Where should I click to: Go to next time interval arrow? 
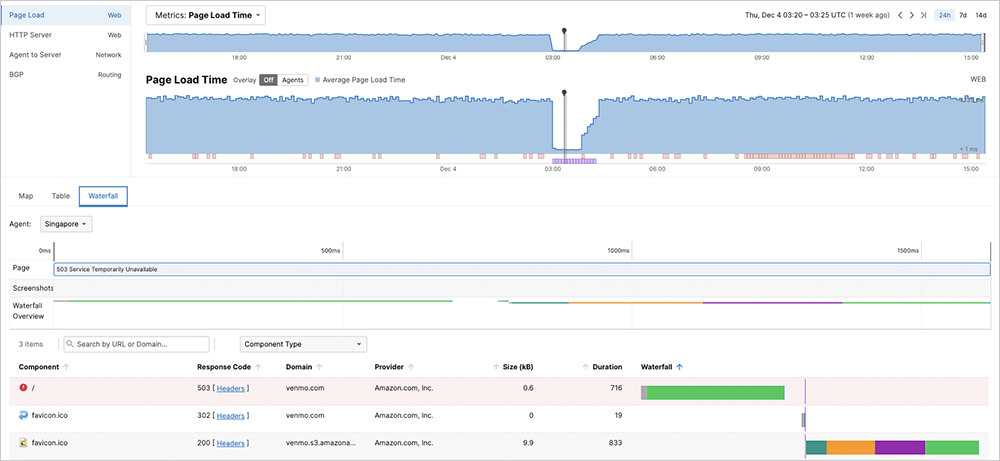pos(911,15)
